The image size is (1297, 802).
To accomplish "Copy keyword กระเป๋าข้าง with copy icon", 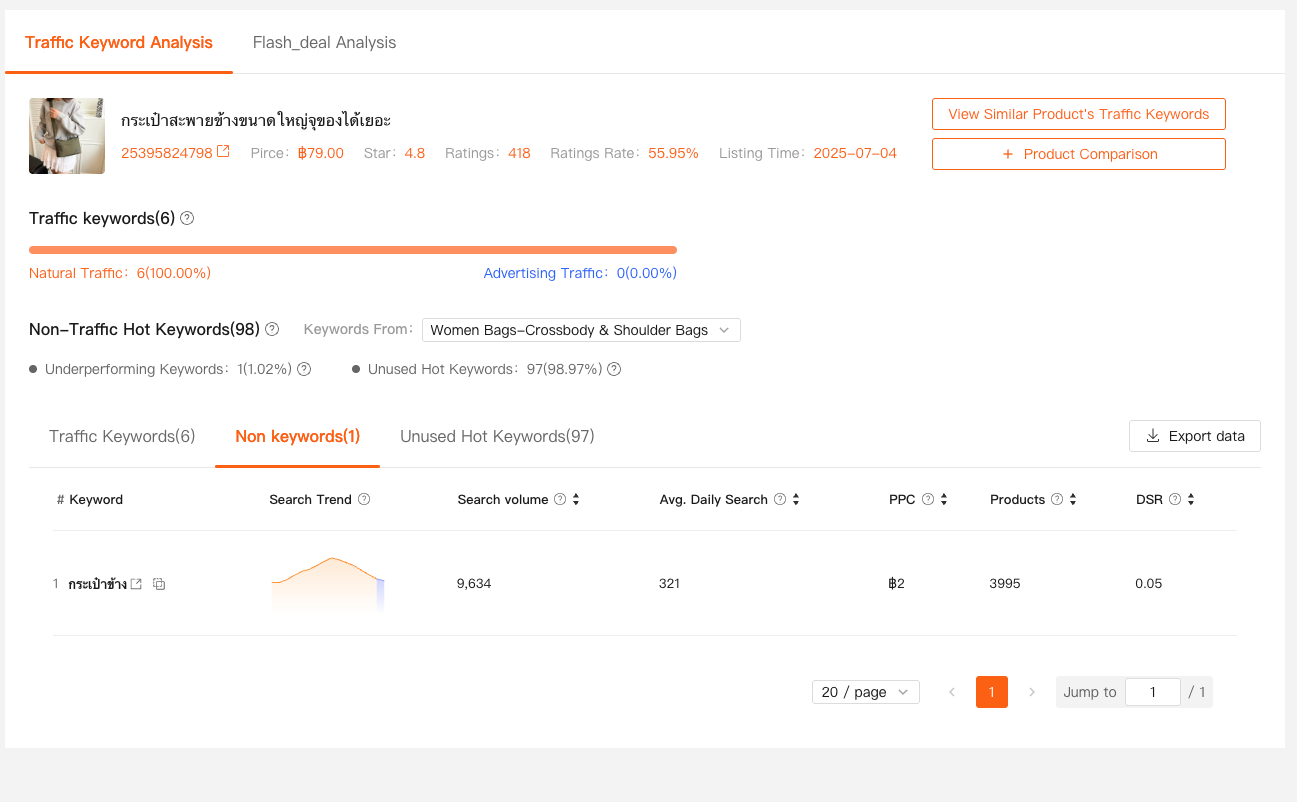I will click(159, 584).
